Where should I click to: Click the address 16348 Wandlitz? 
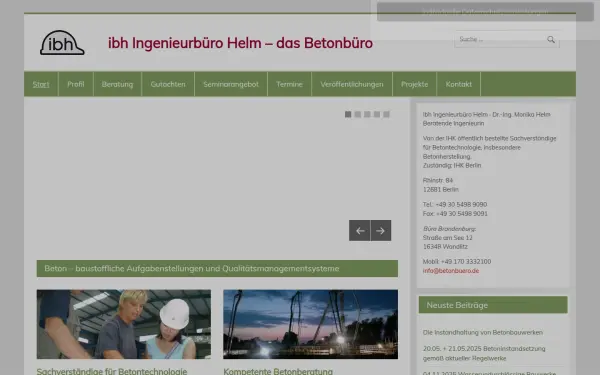445,246
